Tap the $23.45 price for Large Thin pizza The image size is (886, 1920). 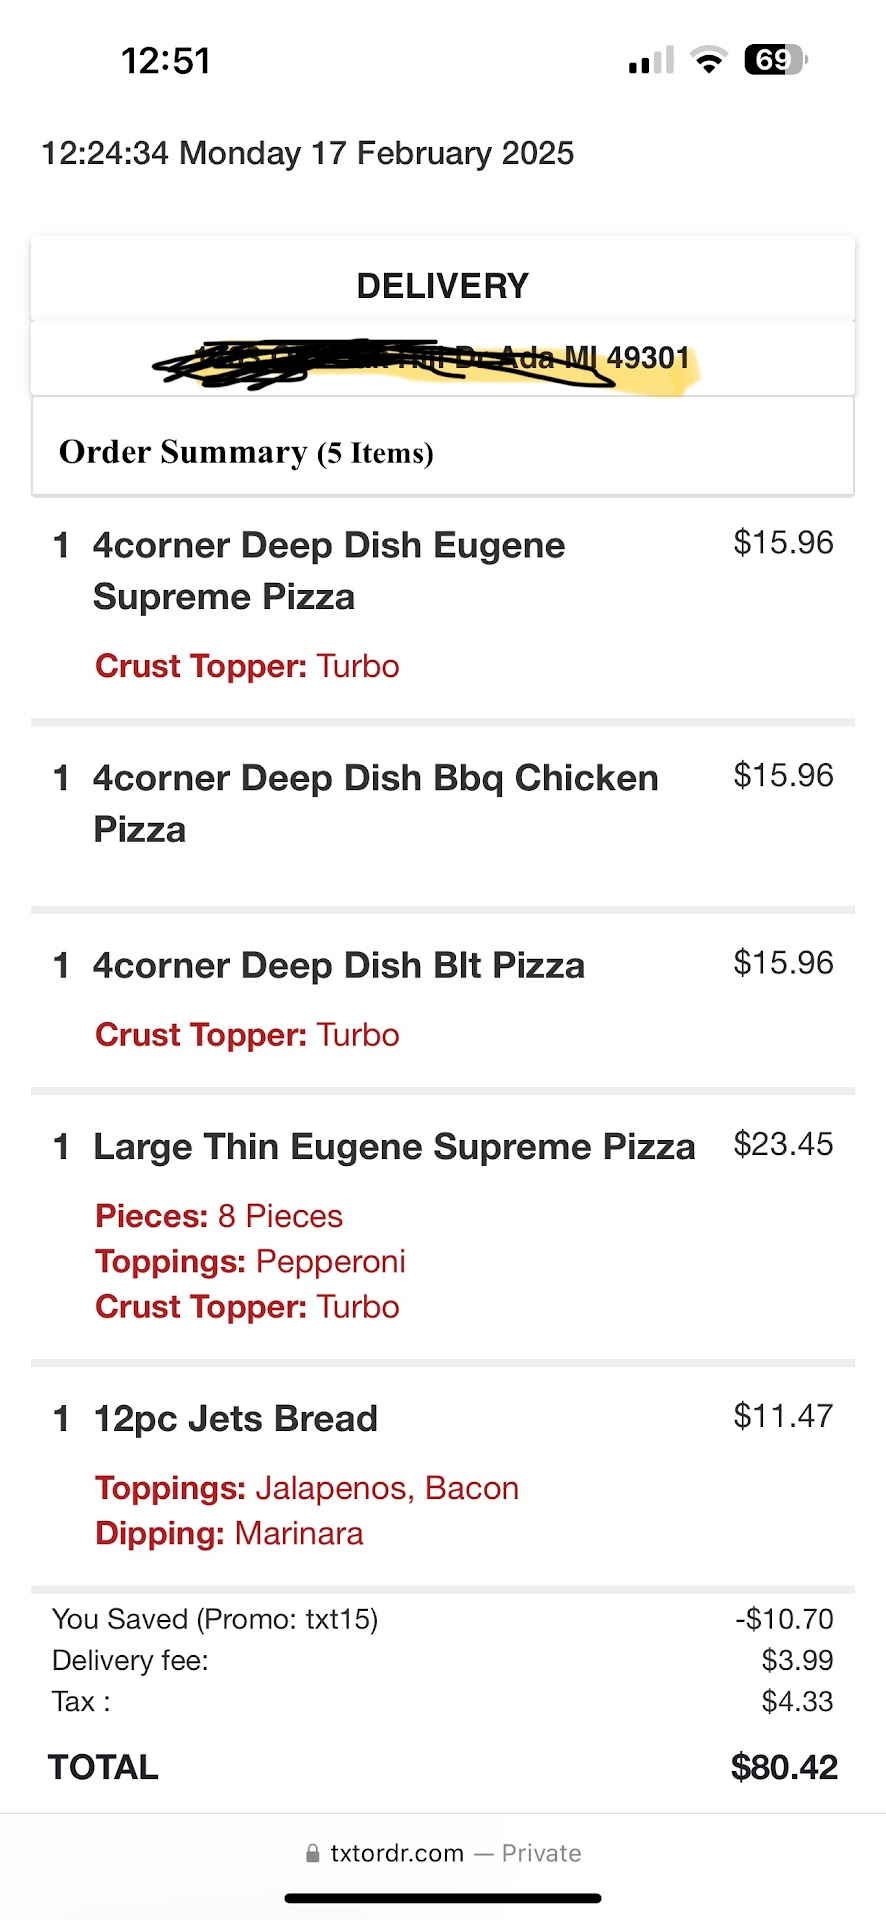tap(783, 1144)
